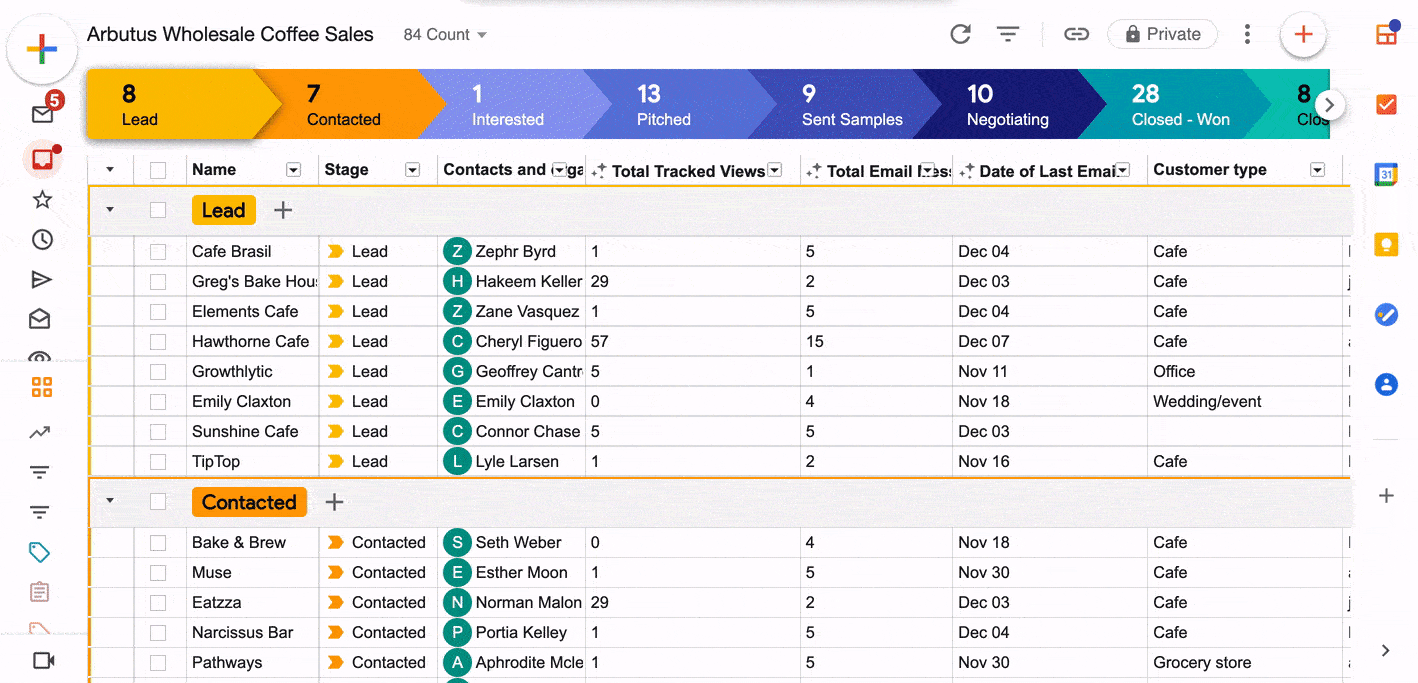
Task: Open Google Keep icon in side panel
Action: pyautogui.click(x=1386, y=245)
